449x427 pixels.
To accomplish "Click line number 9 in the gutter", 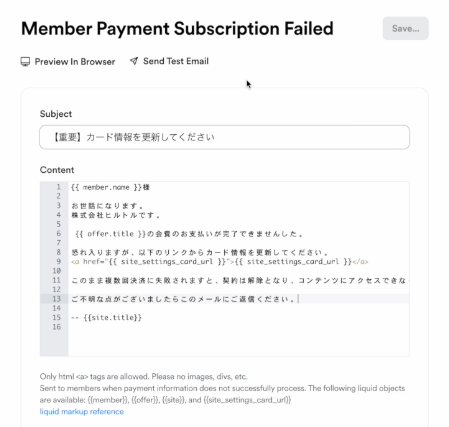I will 58,261.
